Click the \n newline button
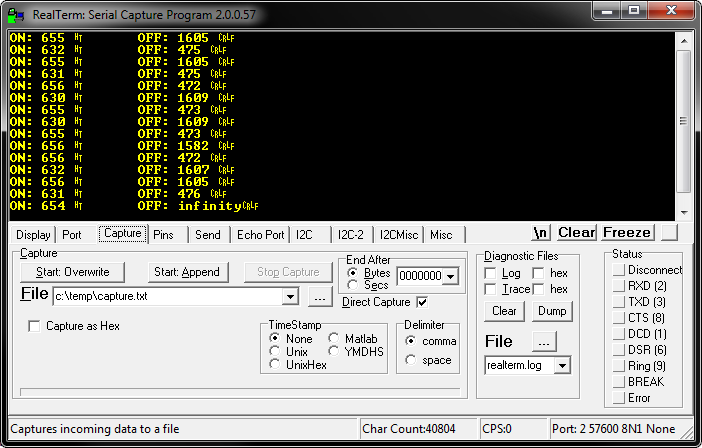 (x=541, y=233)
